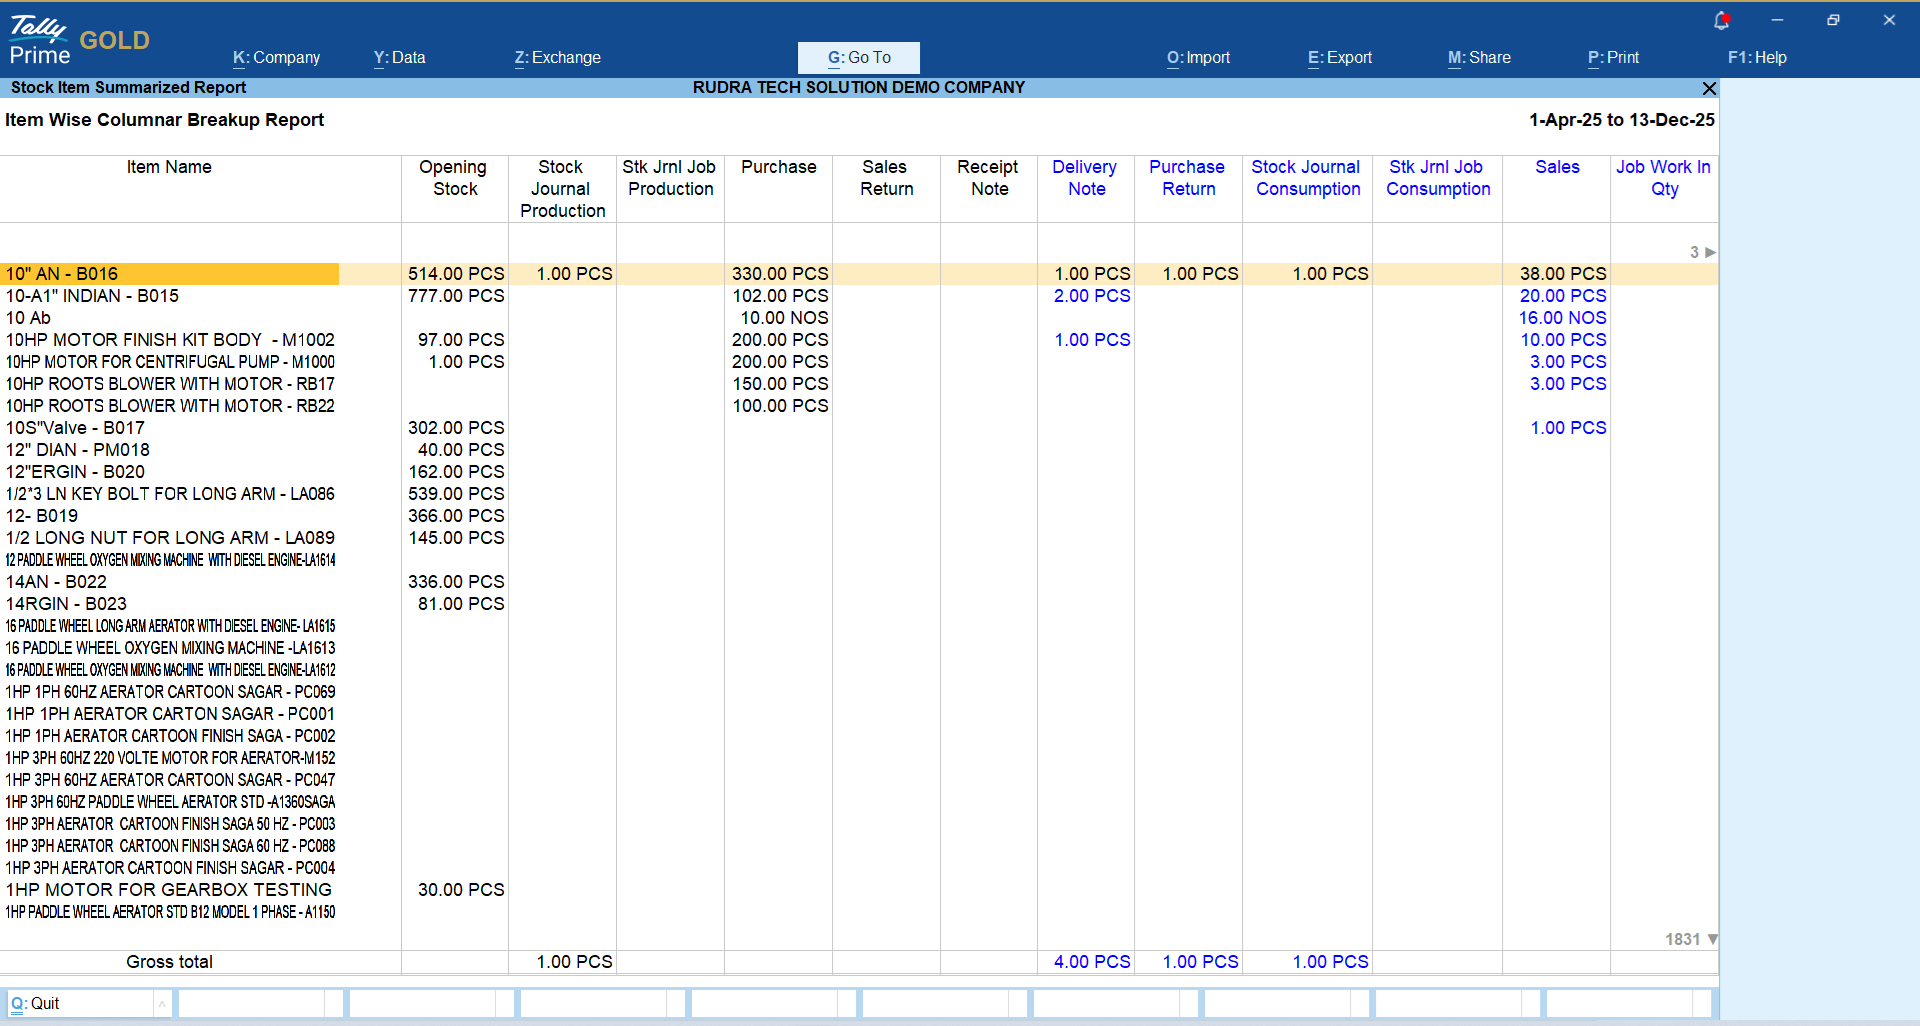Click the Go To search button
The height and width of the screenshot is (1026, 1920).
pyautogui.click(x=858, y=58)
